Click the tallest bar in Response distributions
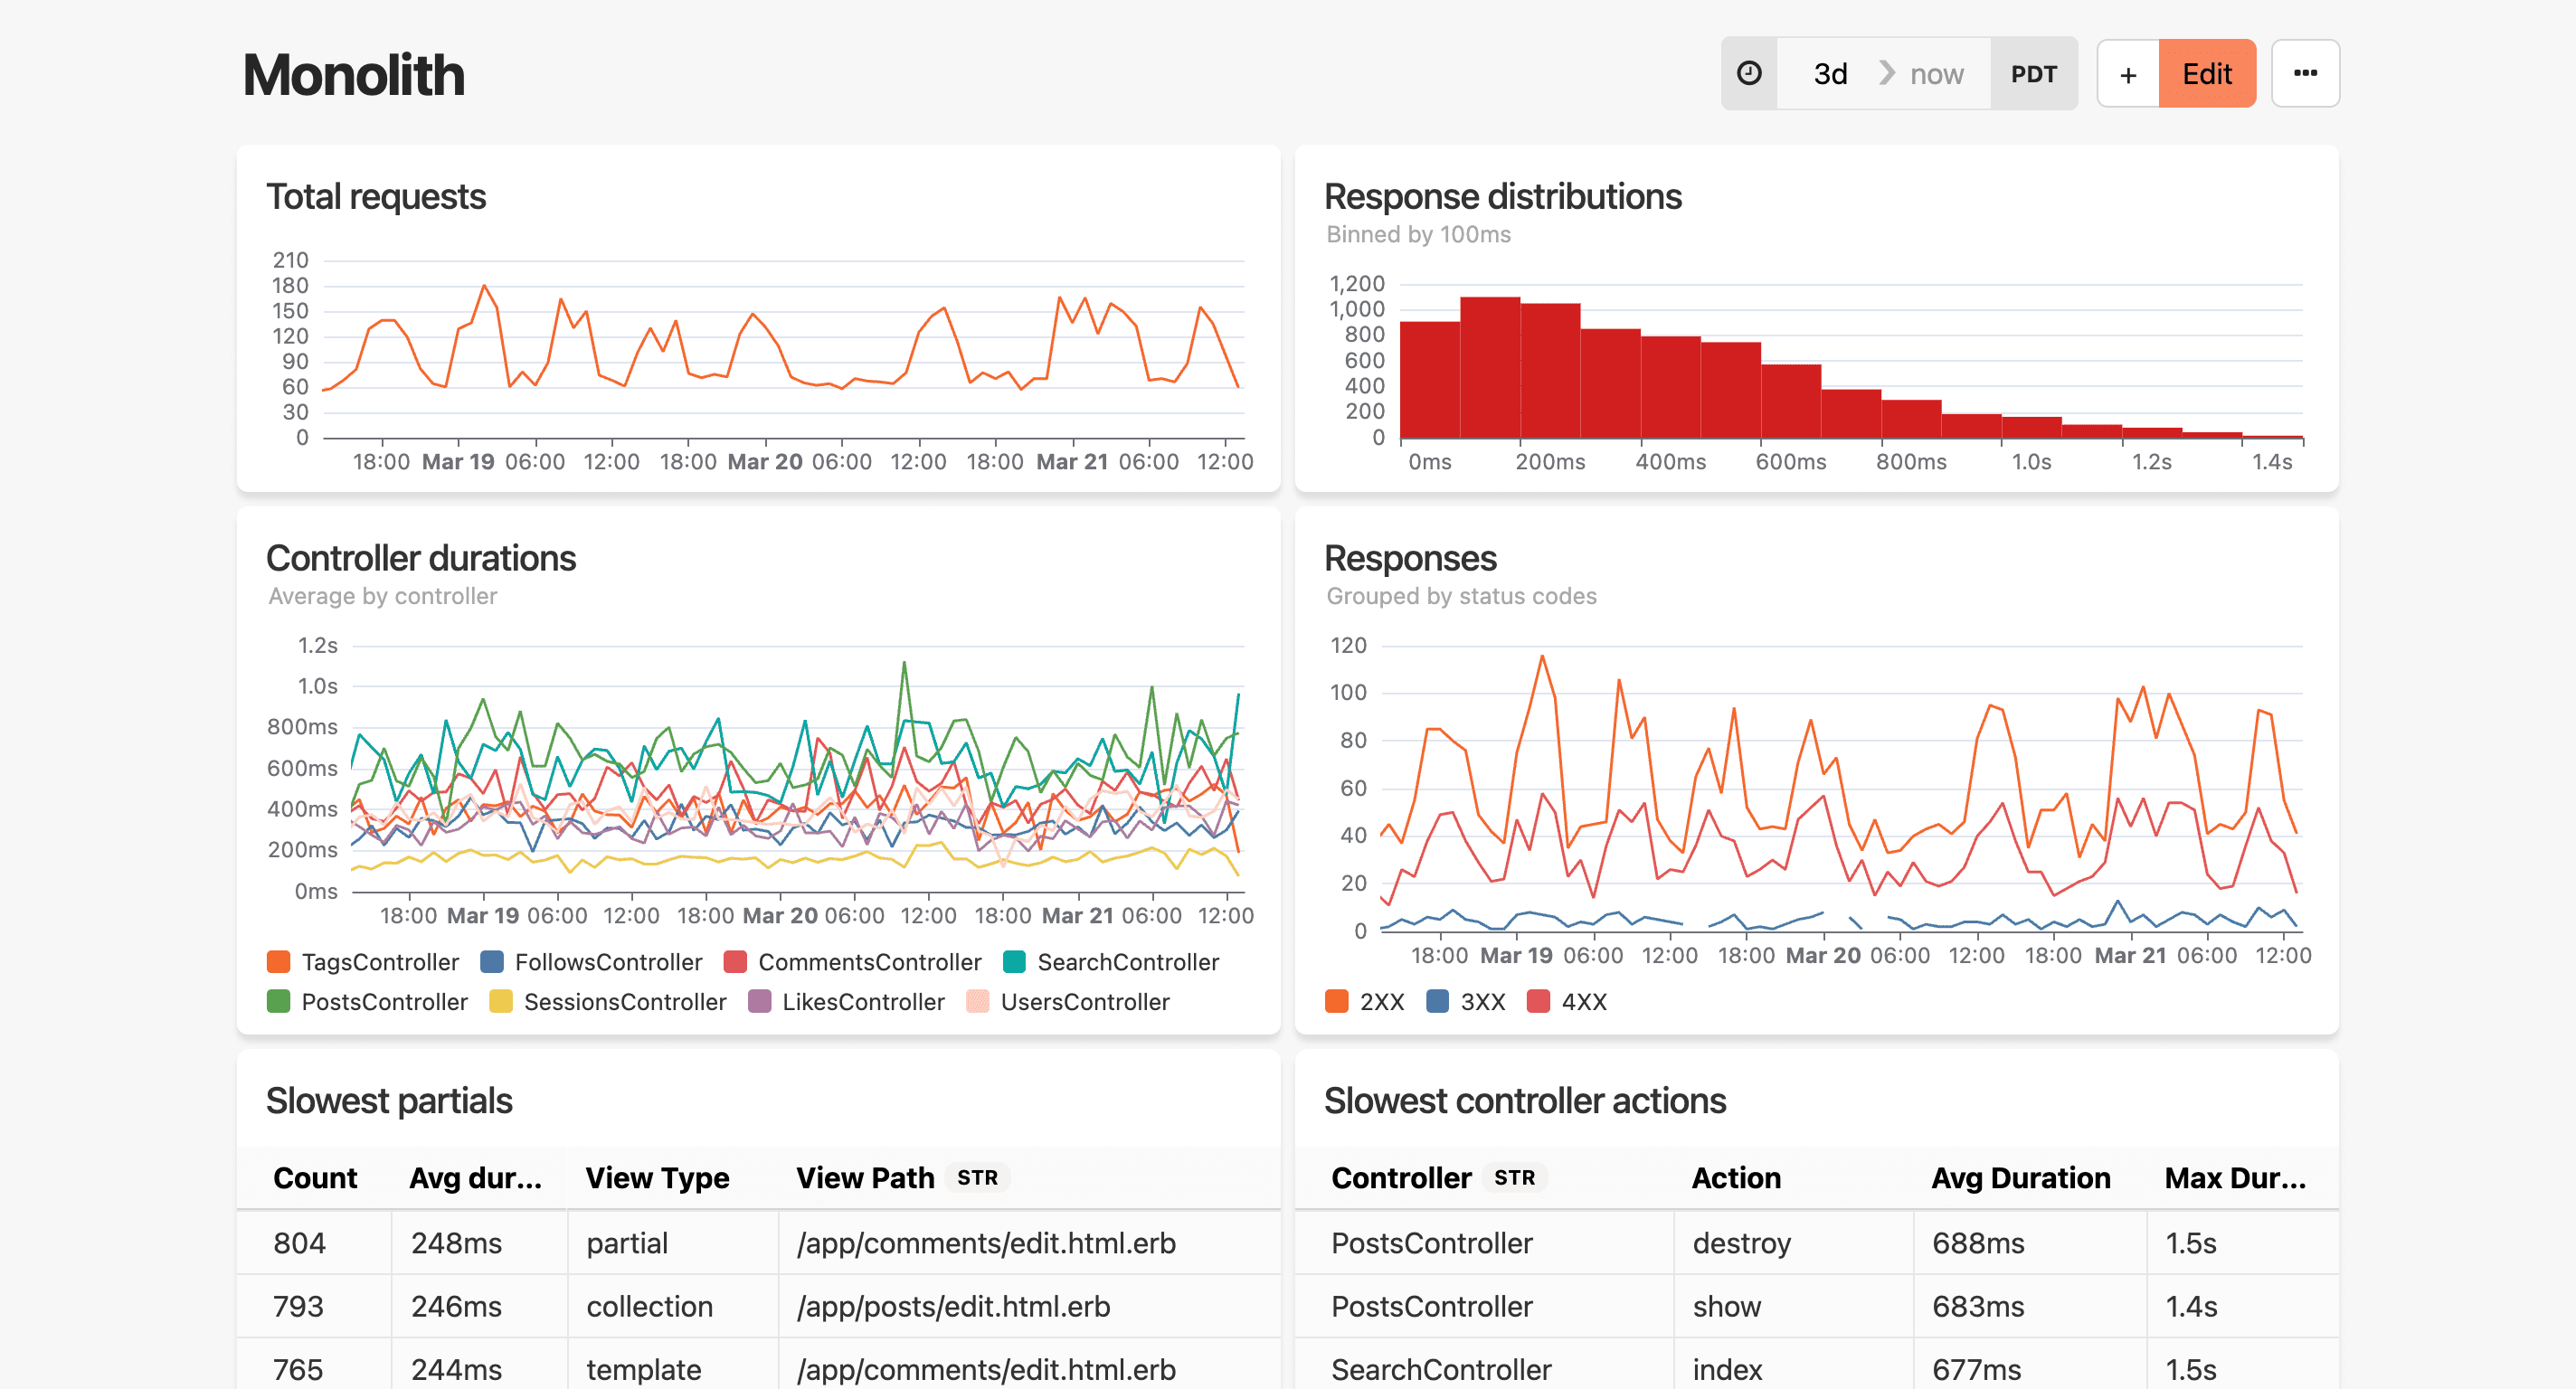 click(1489, 367)
